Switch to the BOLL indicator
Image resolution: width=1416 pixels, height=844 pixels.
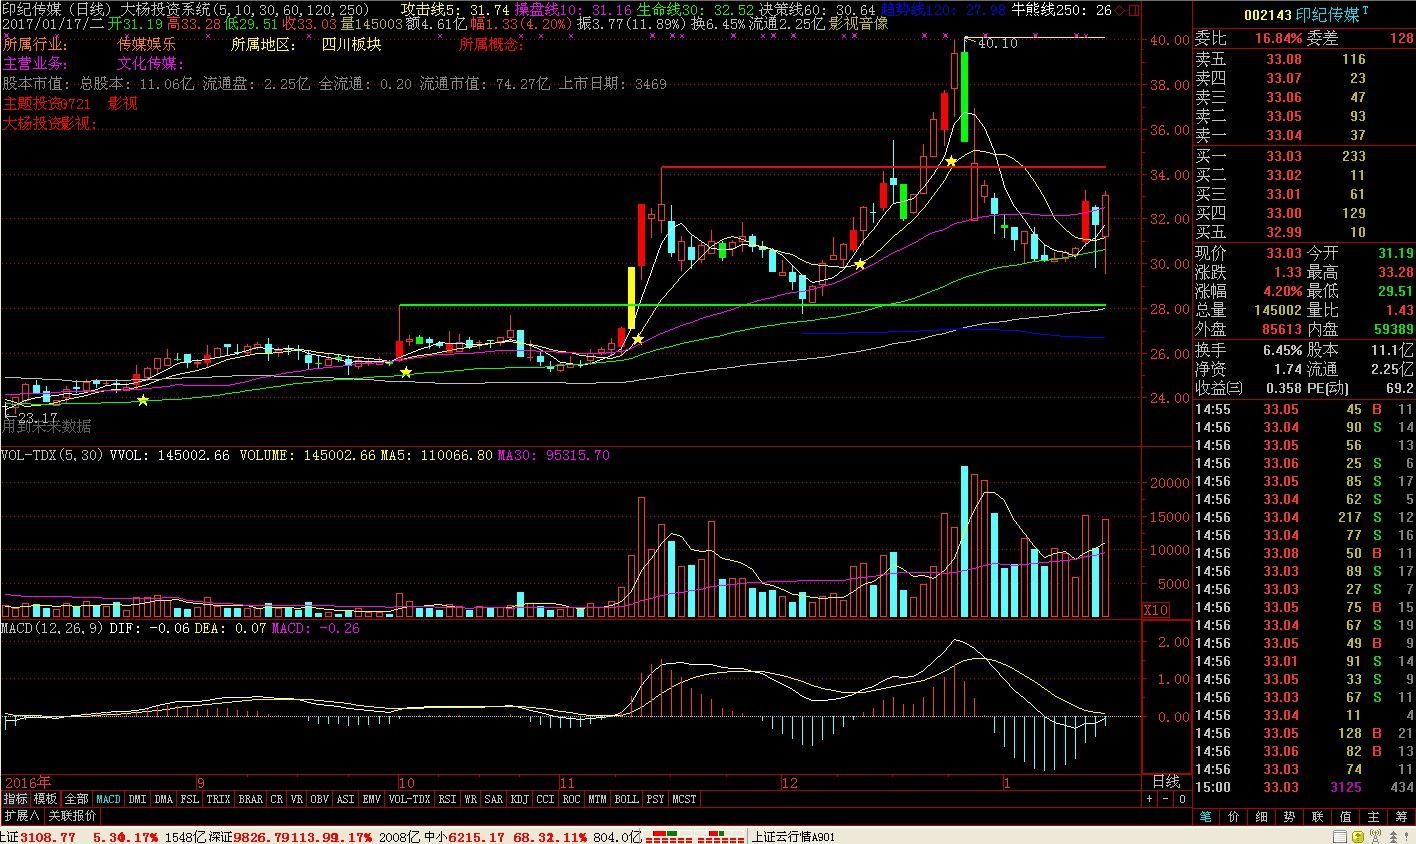626,799
